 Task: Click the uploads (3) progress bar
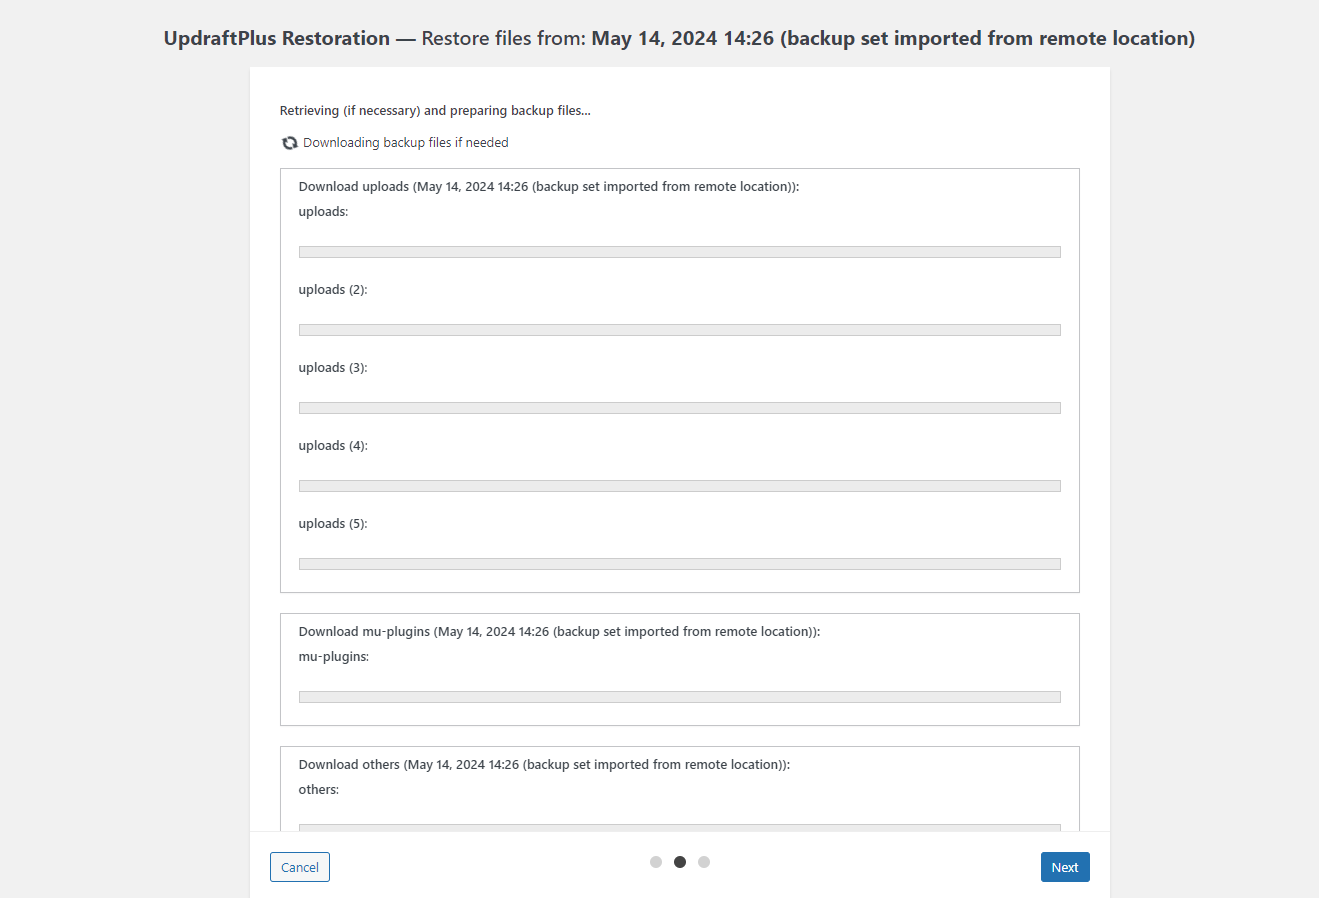(x=680, y=408)
